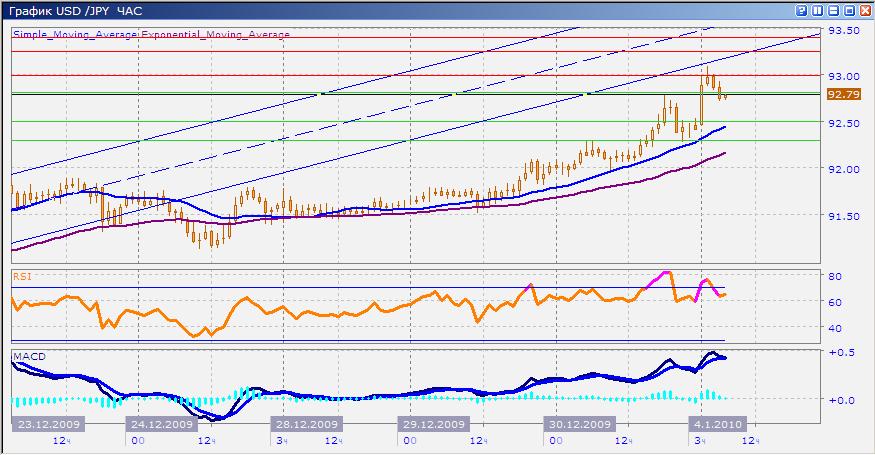The width and height of the screenshot is (875, 455).
Task: Click the MACD panel label
Action: [30, 356]
